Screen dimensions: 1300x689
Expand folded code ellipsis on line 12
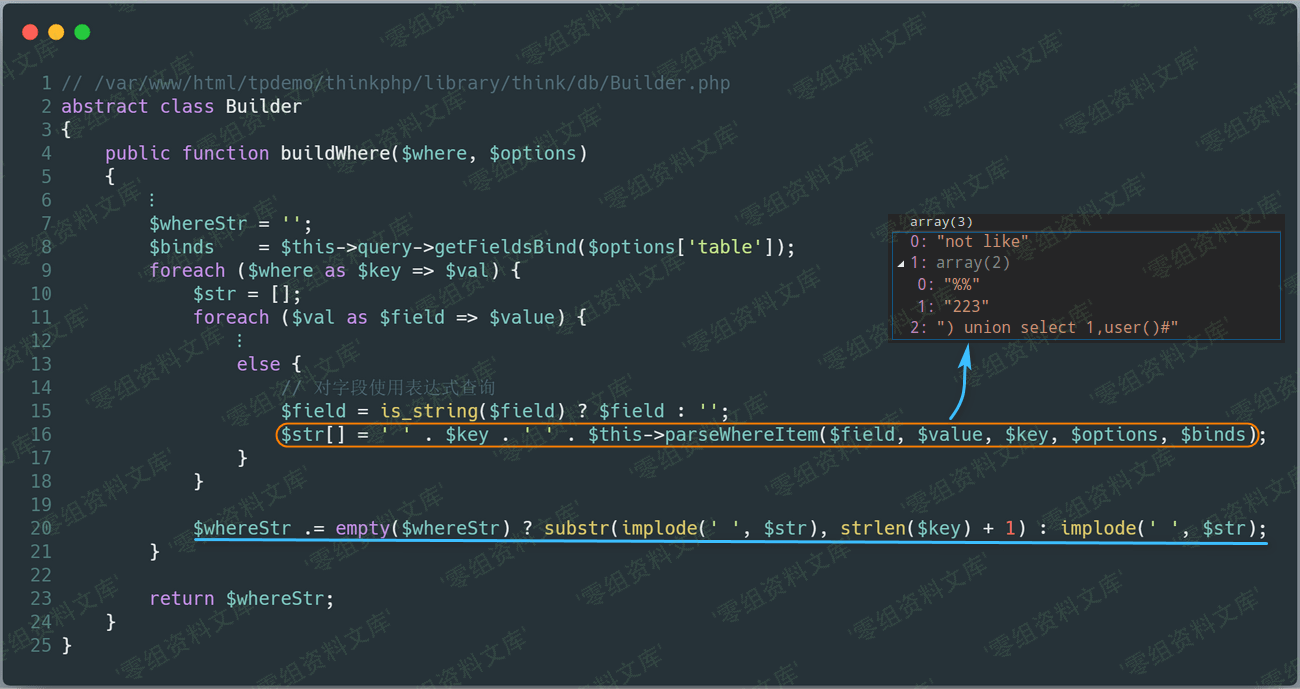240,341
